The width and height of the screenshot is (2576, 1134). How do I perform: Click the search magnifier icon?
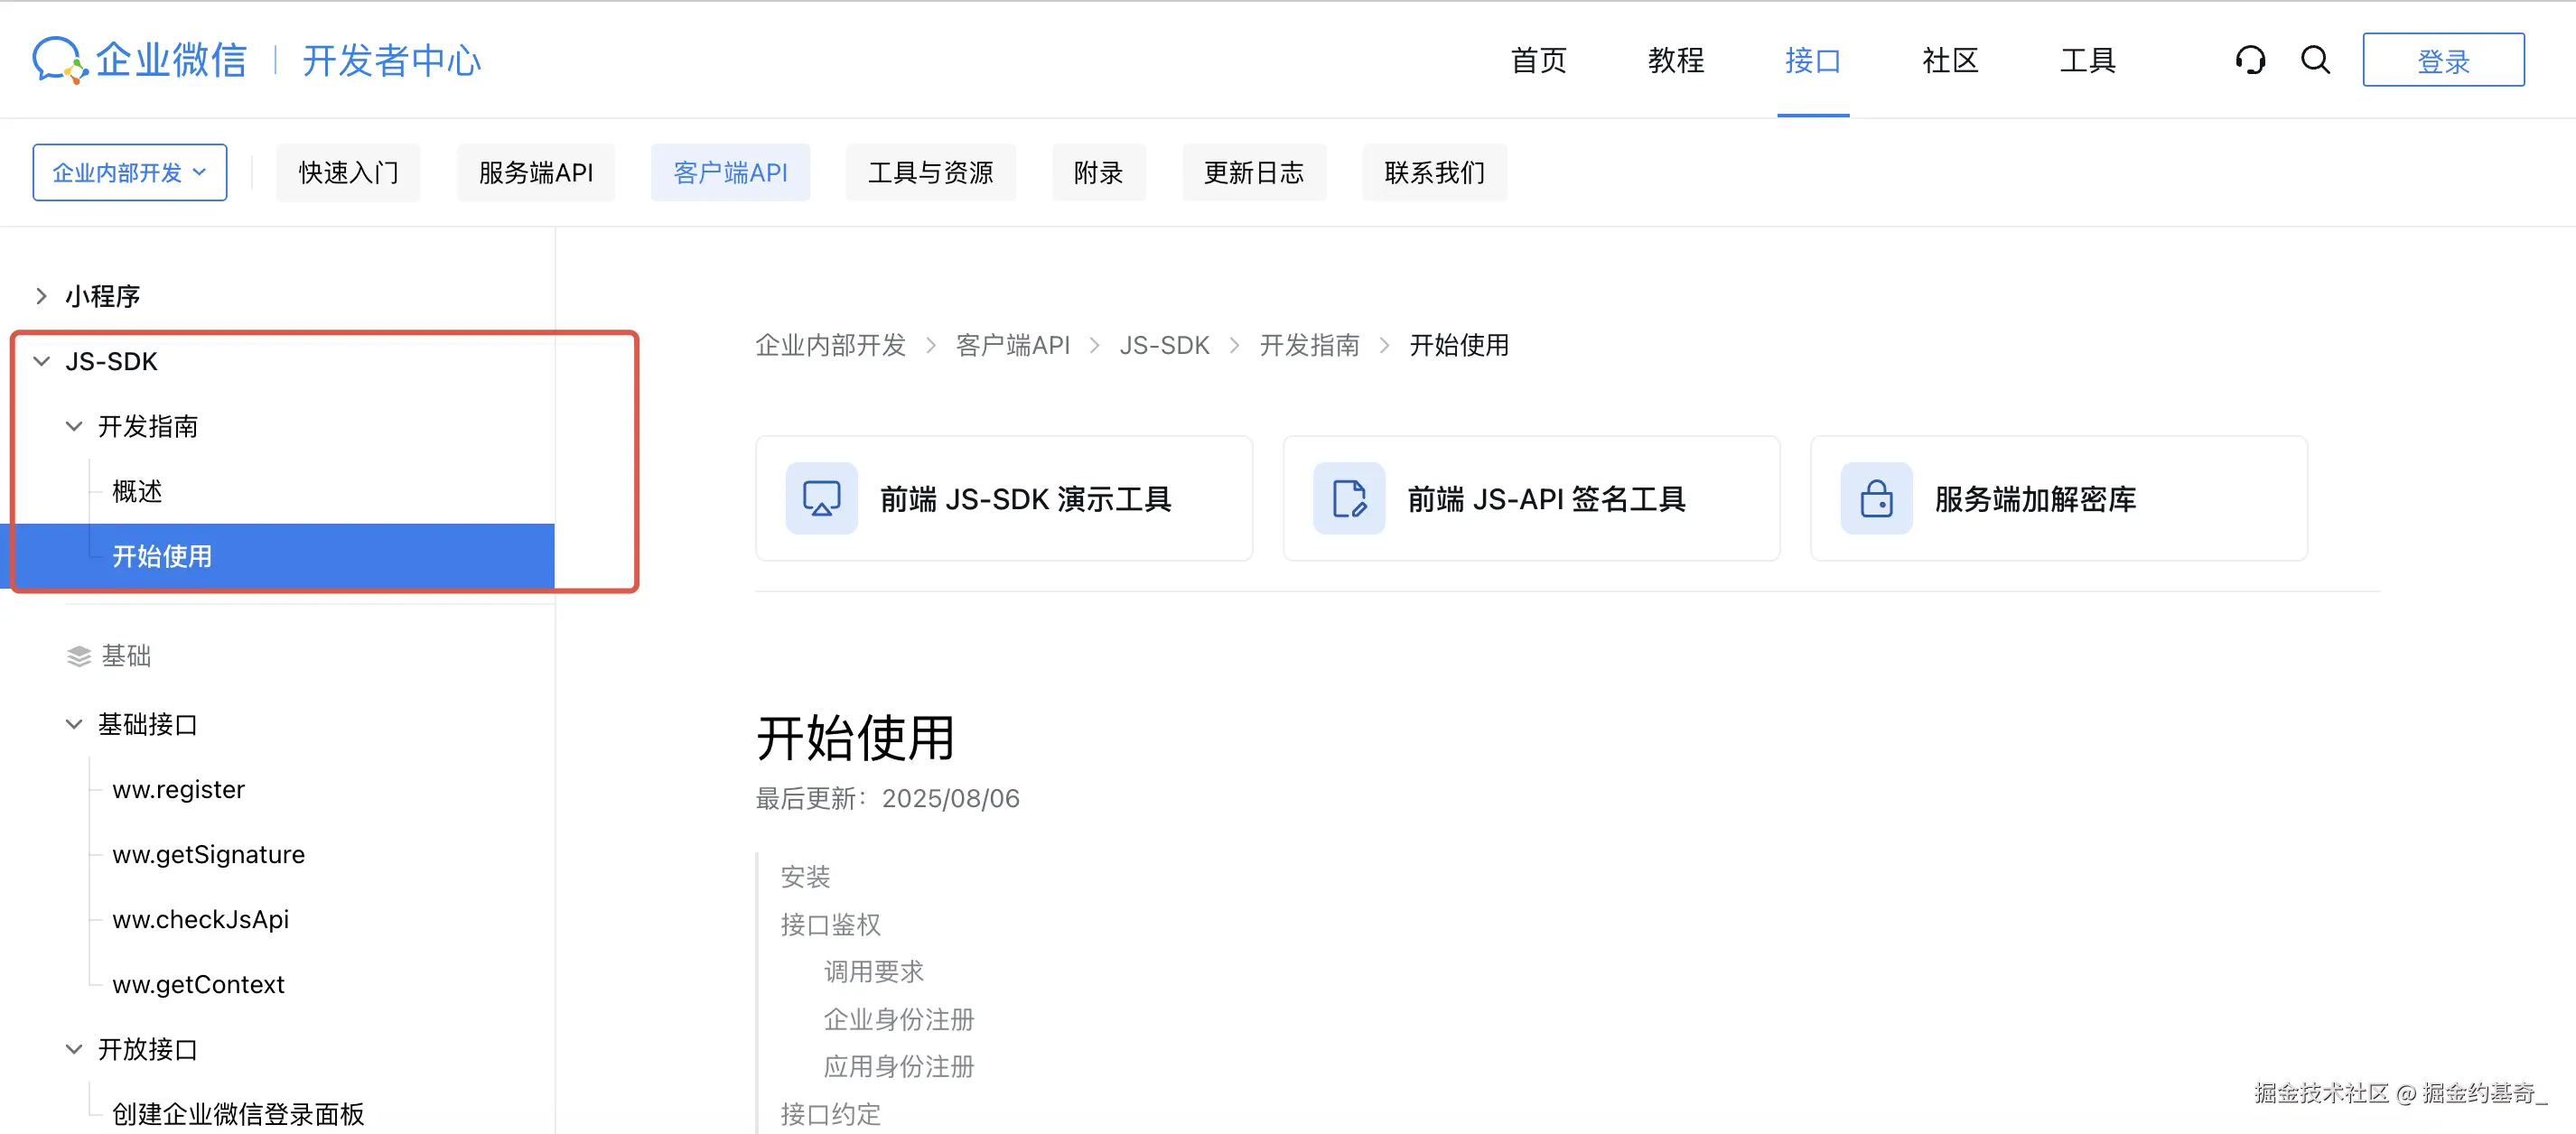[x=2315, y=60]
